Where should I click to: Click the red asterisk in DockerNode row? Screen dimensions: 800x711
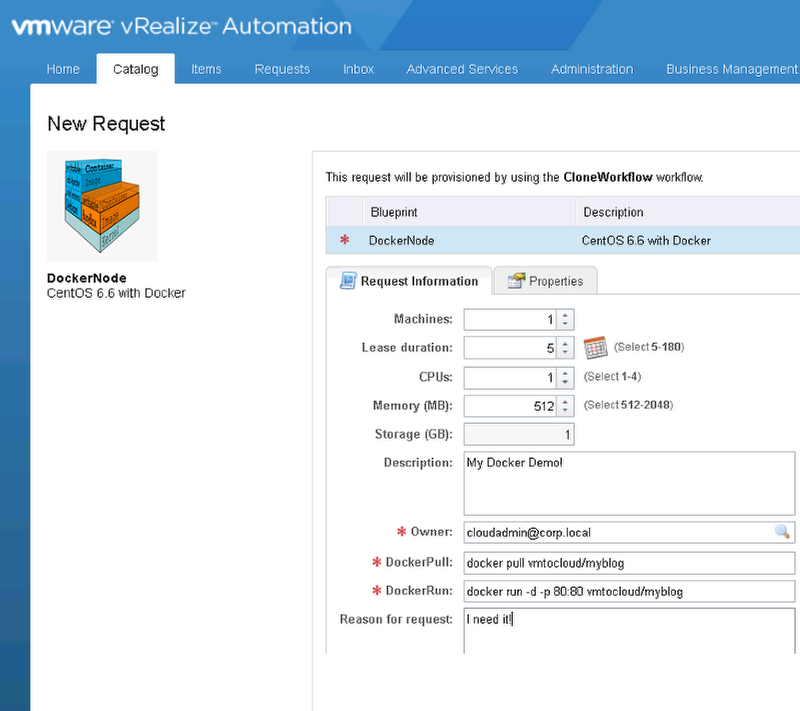coord(345,239)
